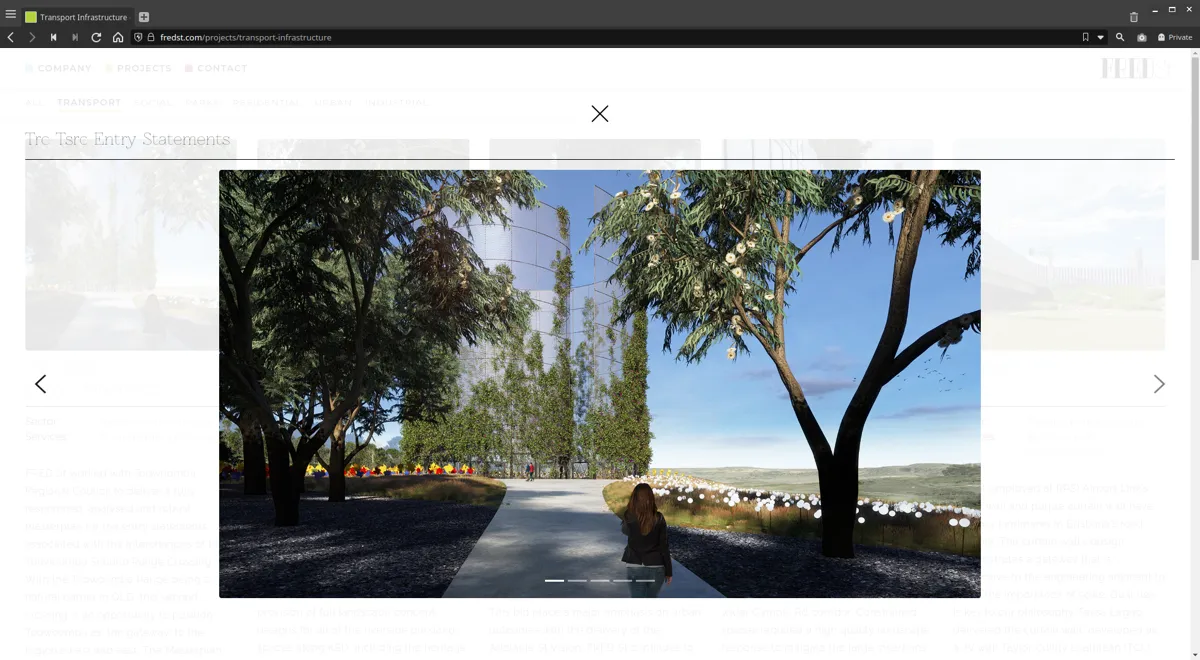Click the Private window indicator
The height and width of the screenshot is (660, 1200).
tap(1175, 37)
